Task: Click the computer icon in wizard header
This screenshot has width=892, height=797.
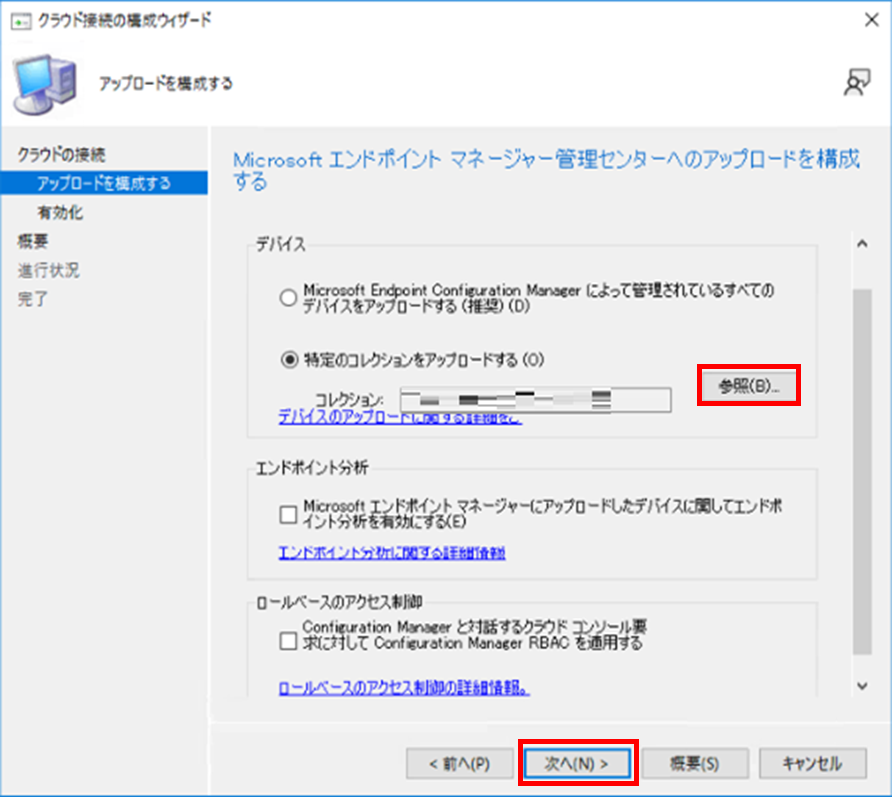Action: tap(45, 84)
